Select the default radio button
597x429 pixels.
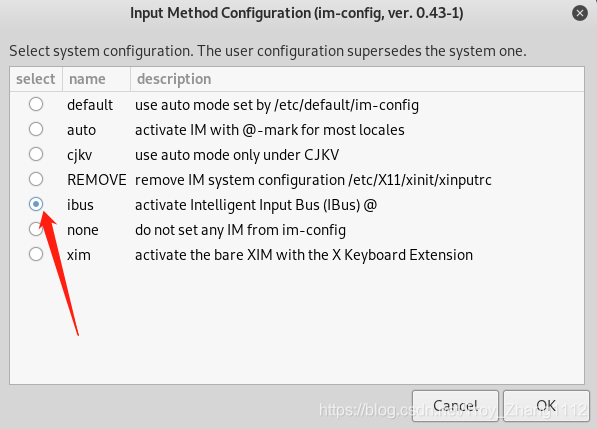[36, 104]
